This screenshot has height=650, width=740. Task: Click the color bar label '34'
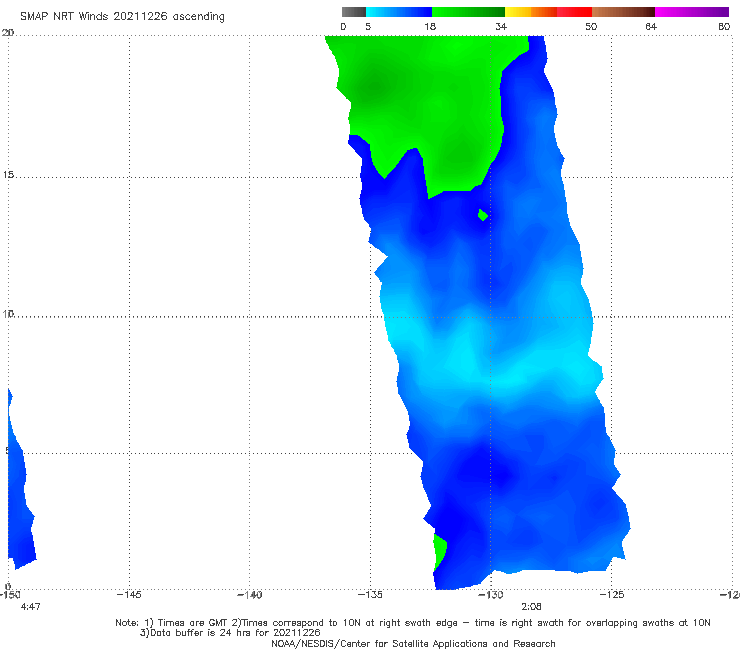click(x=501, y=26)
